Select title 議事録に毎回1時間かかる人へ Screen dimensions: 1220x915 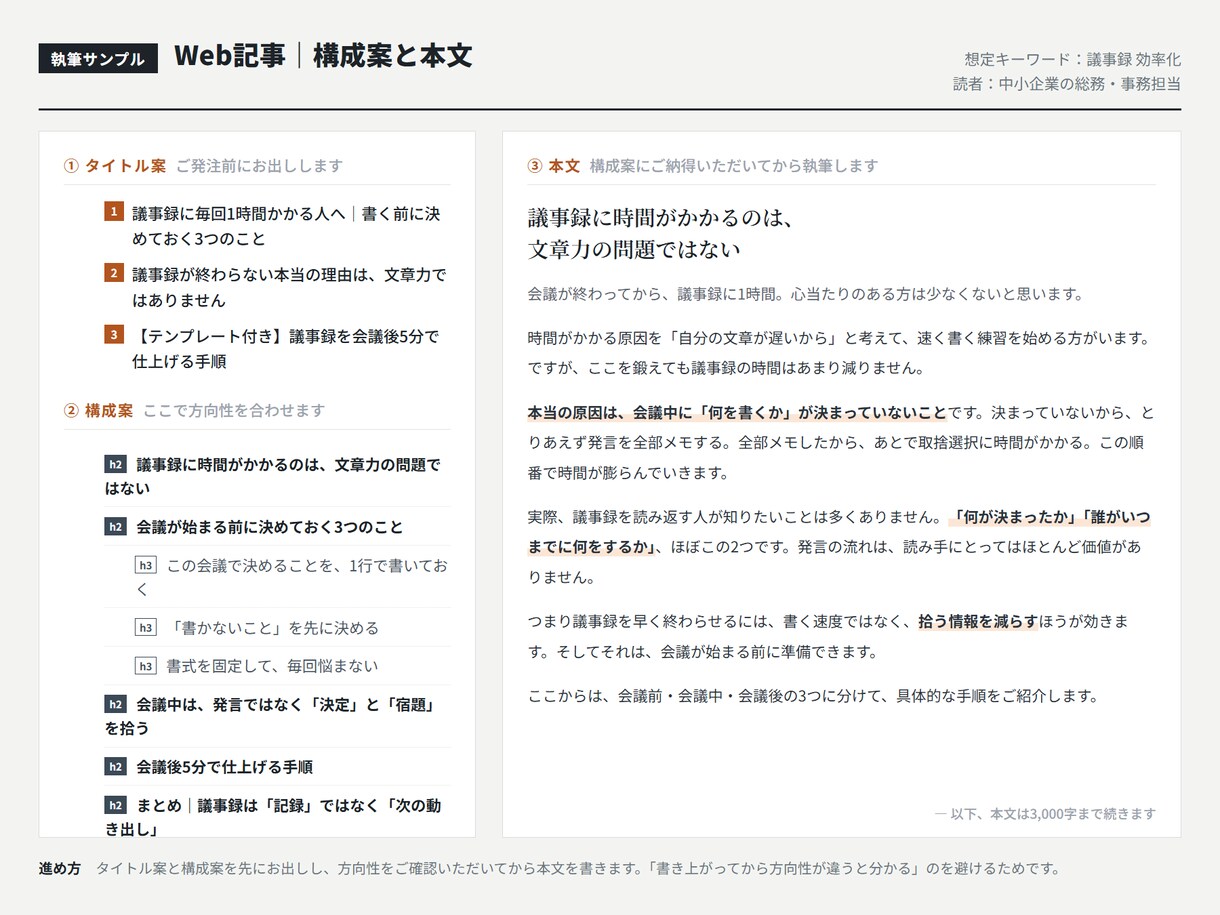coord(286,226)
